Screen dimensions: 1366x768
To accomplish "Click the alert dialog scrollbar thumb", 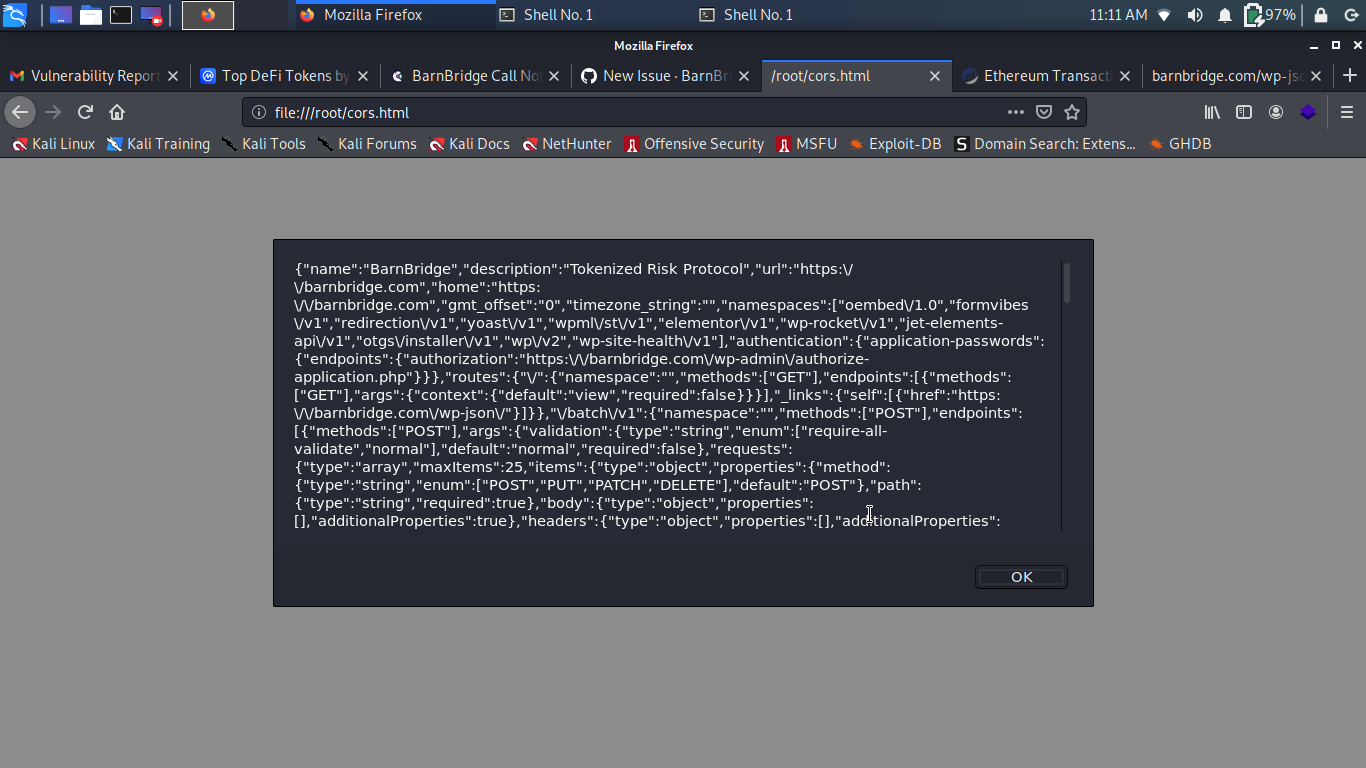I will point(1067,282).
